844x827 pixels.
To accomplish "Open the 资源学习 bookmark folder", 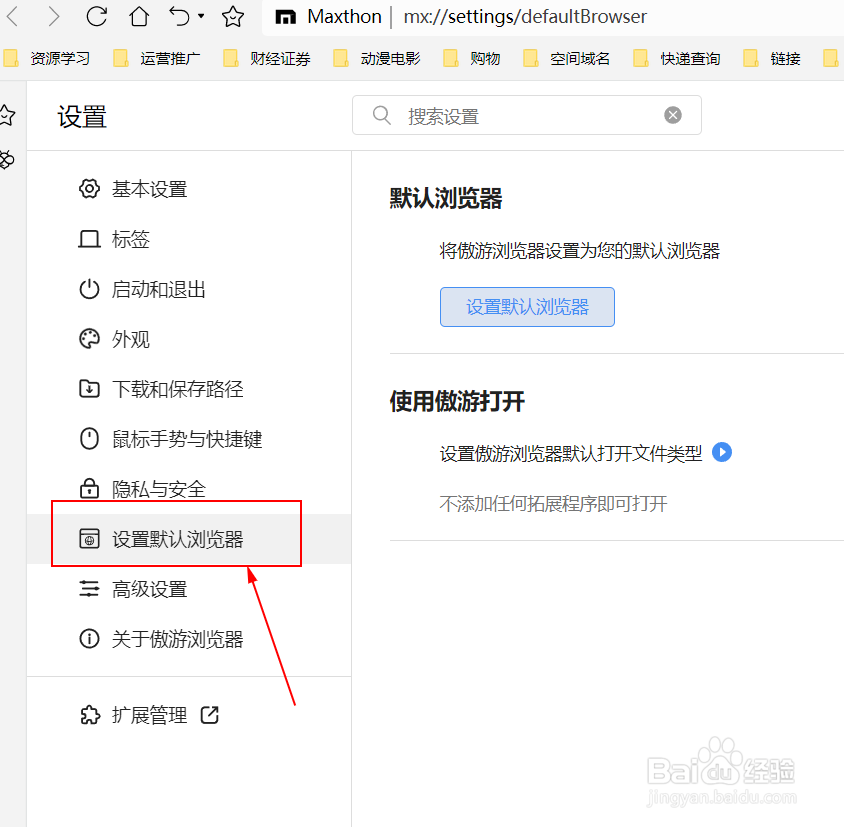I will (47, 58).
